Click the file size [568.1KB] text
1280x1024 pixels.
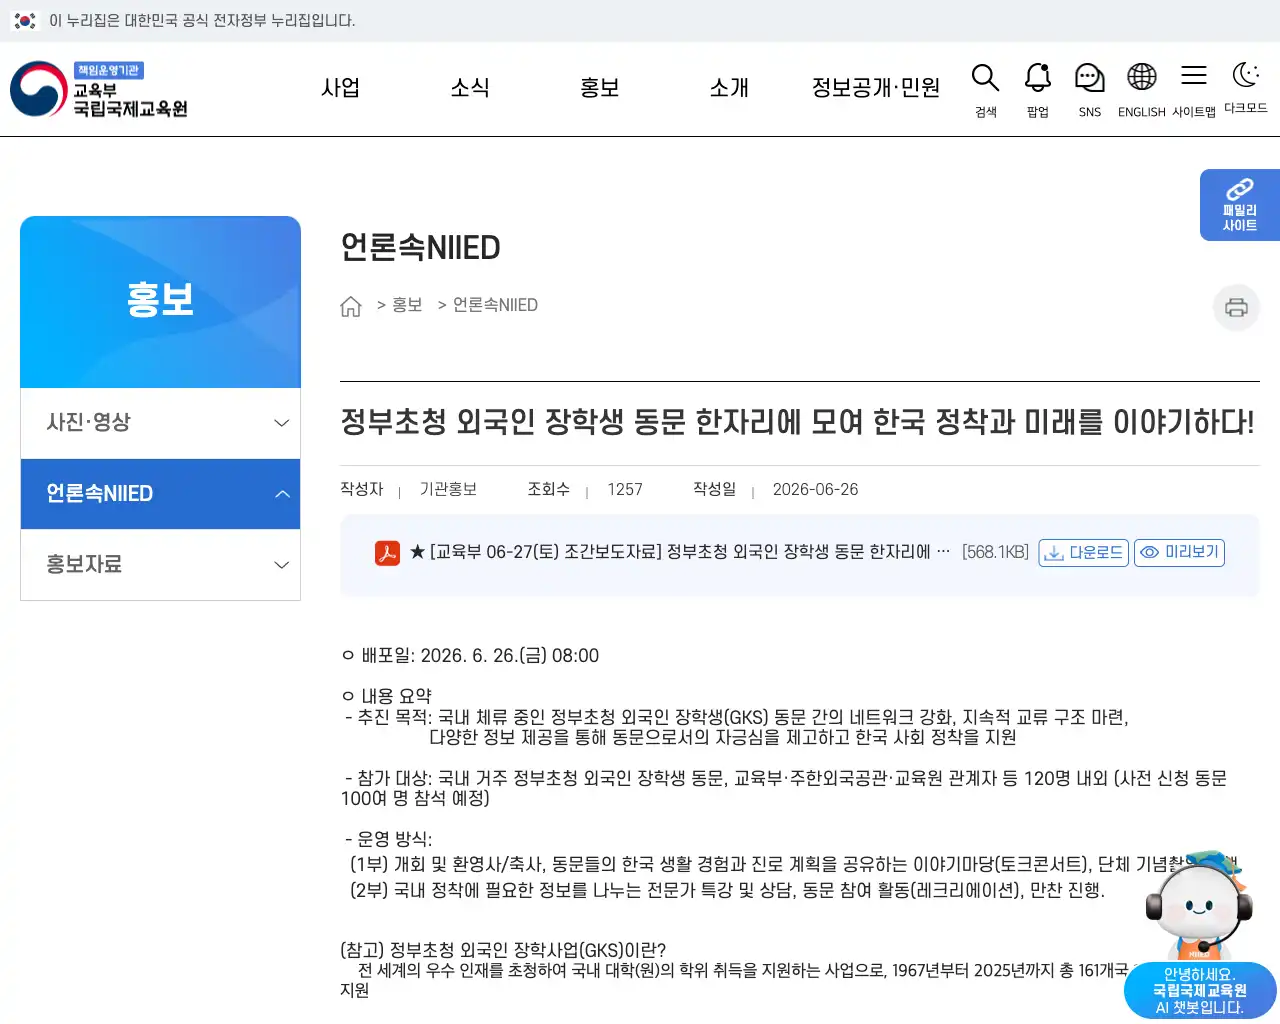click(x=995, y=552)
